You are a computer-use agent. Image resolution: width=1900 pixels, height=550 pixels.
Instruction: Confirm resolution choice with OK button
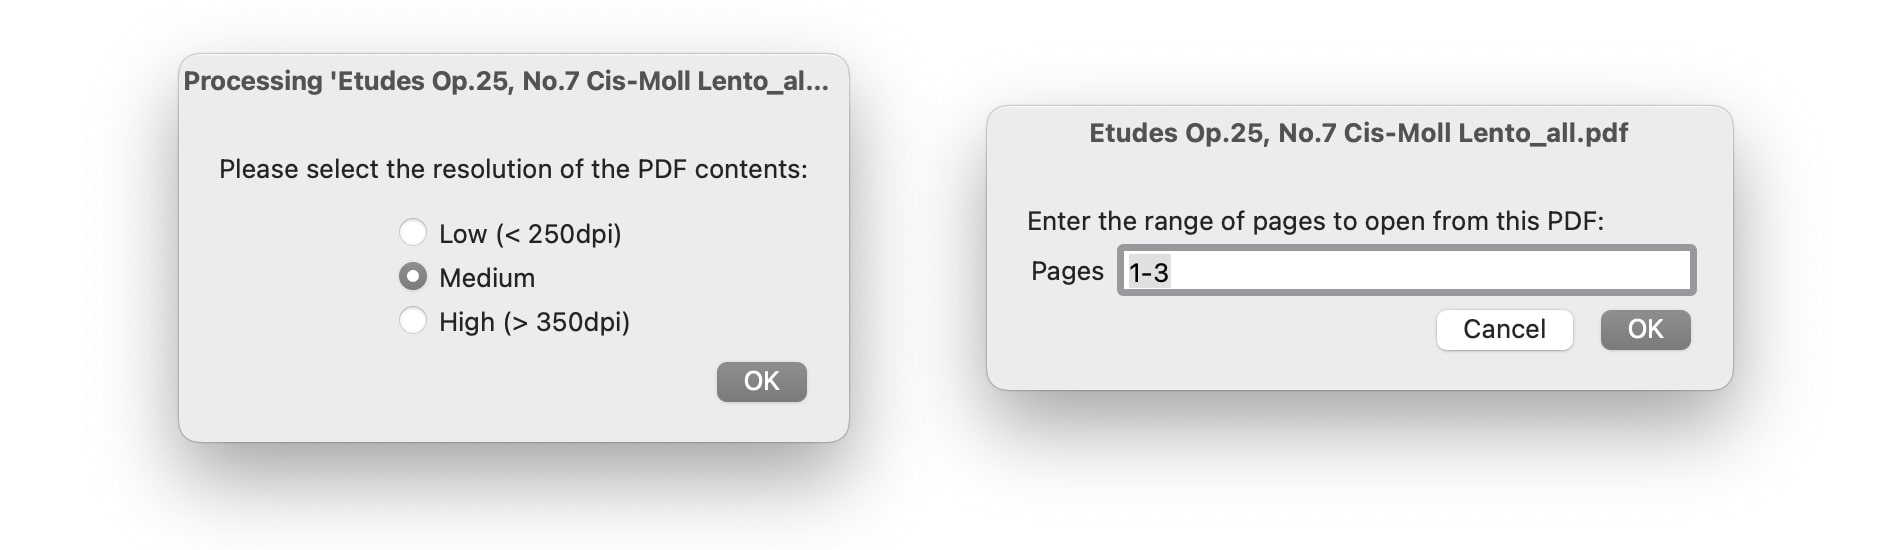[761, 381]
